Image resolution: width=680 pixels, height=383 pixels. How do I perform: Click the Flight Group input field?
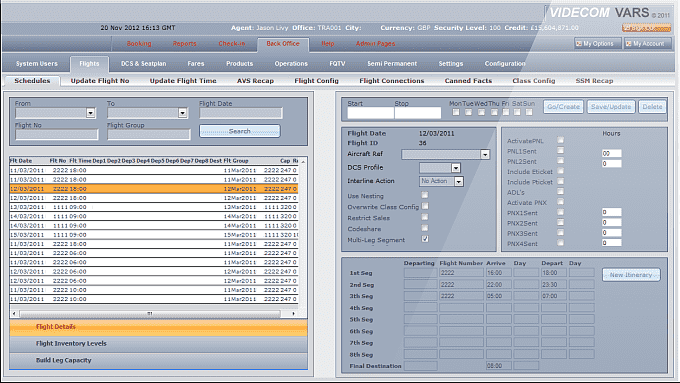pyautogui.click(x=148, y=134)
